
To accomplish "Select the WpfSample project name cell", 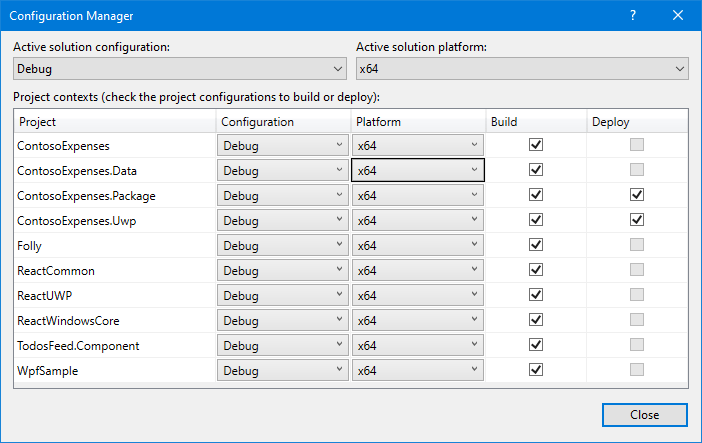I will coord(115,370).
